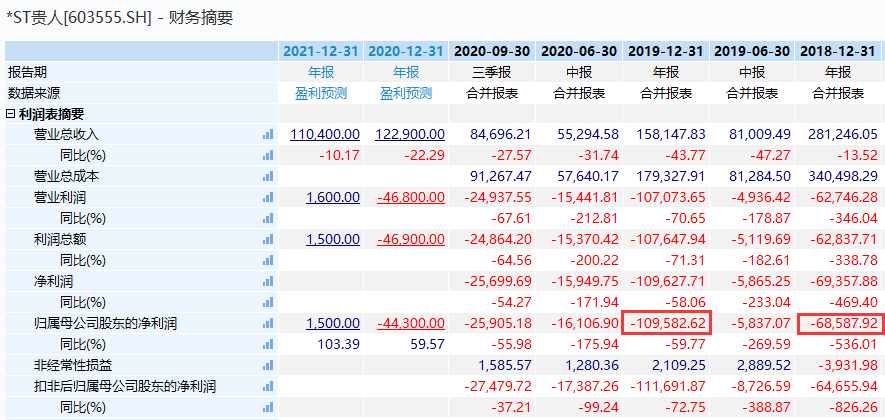Open chart icon for 归属母公司股东的净利润
The image size is (885, 420).
click(x=267, y=323)
